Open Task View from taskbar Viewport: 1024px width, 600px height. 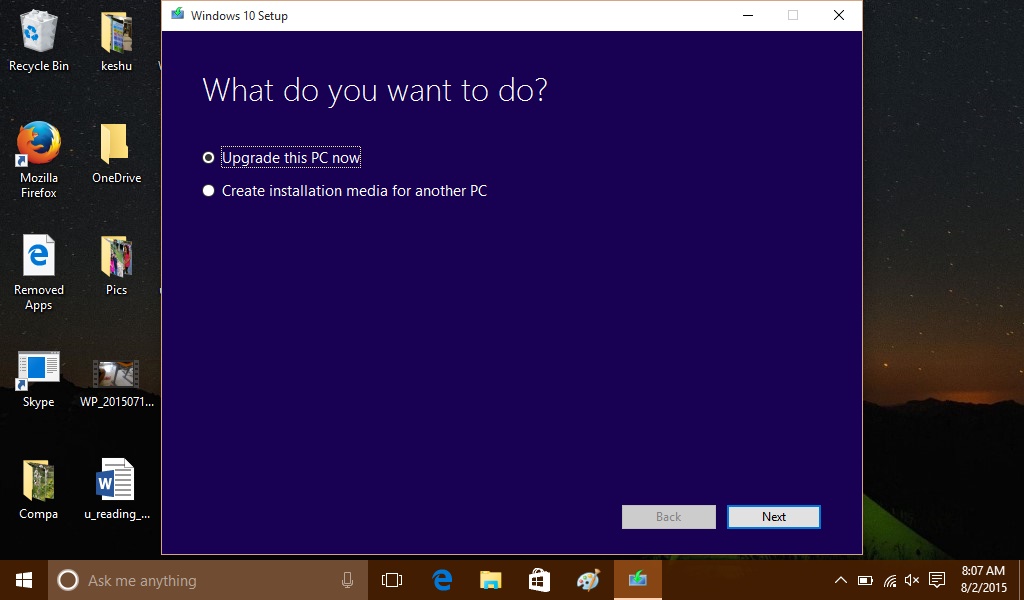[392, 580]
